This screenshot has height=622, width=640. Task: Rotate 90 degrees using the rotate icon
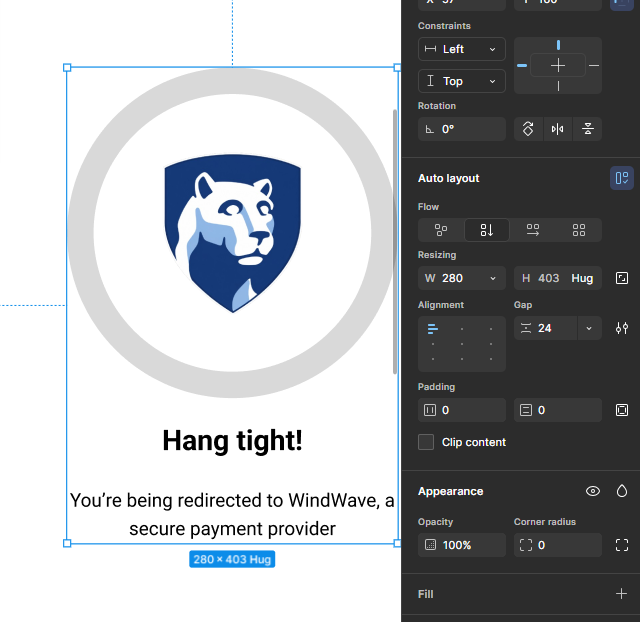528,129
